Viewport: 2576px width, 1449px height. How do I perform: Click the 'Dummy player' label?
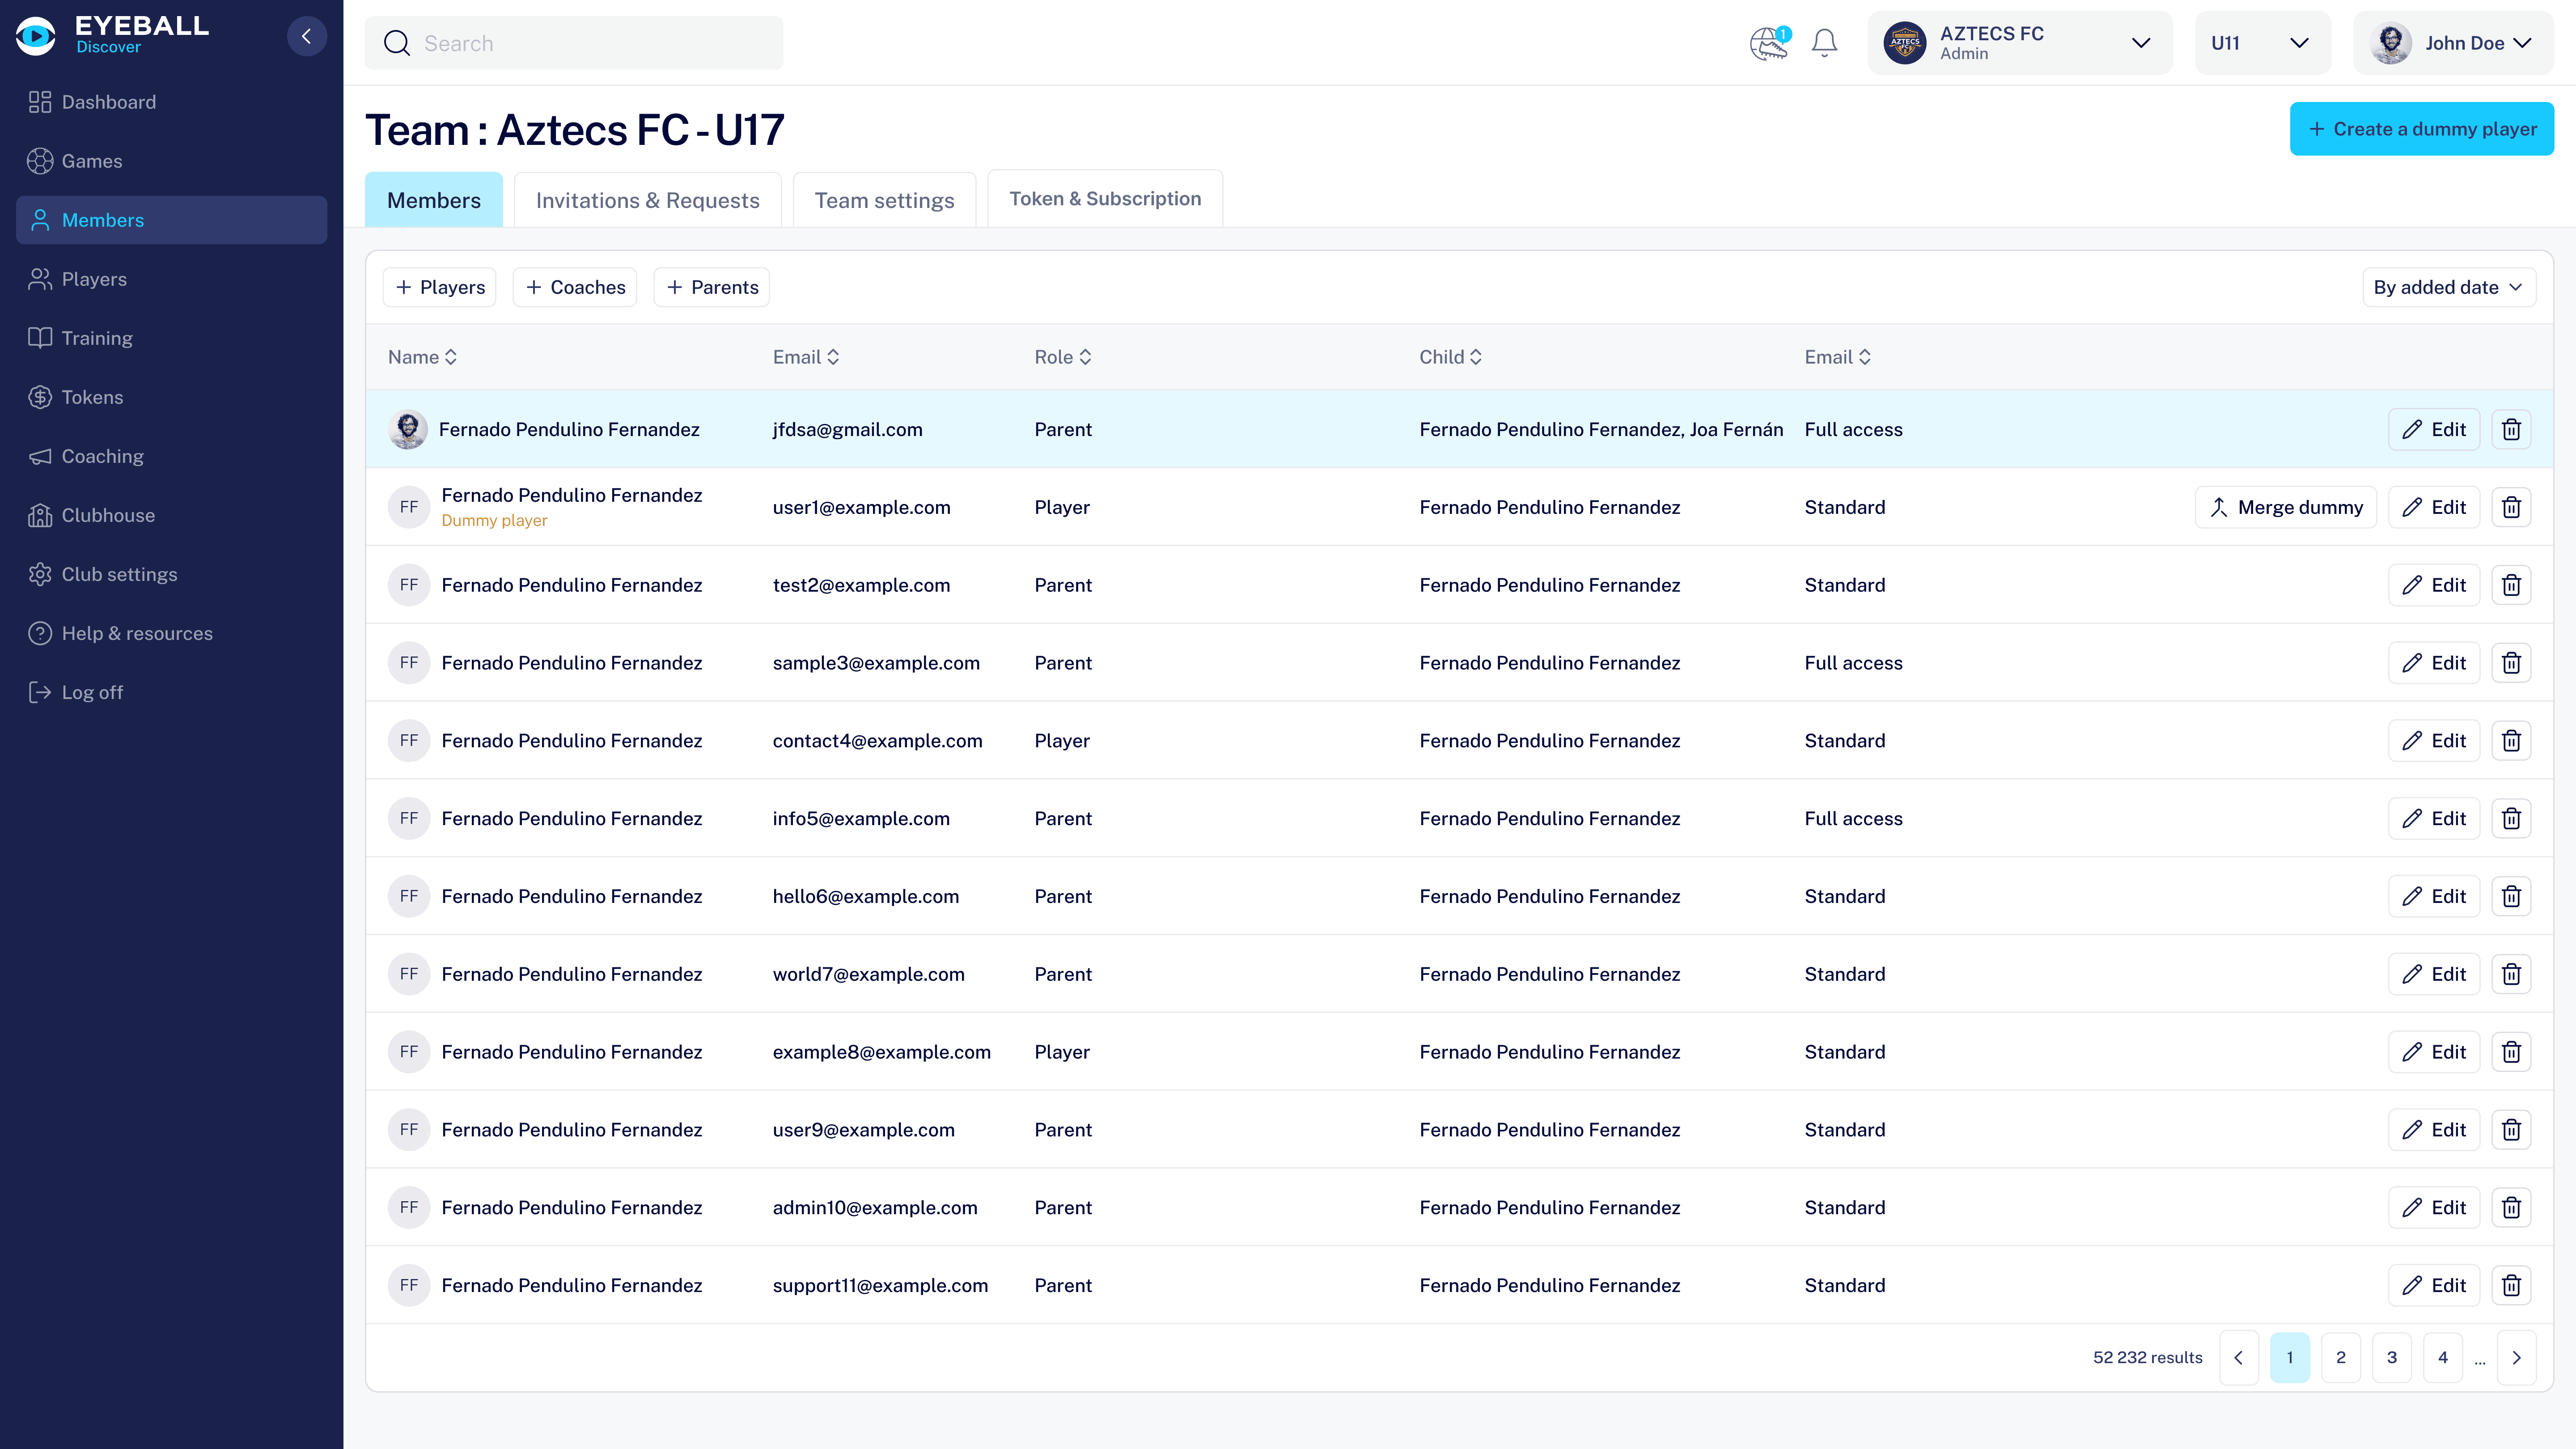click(494, 521)
